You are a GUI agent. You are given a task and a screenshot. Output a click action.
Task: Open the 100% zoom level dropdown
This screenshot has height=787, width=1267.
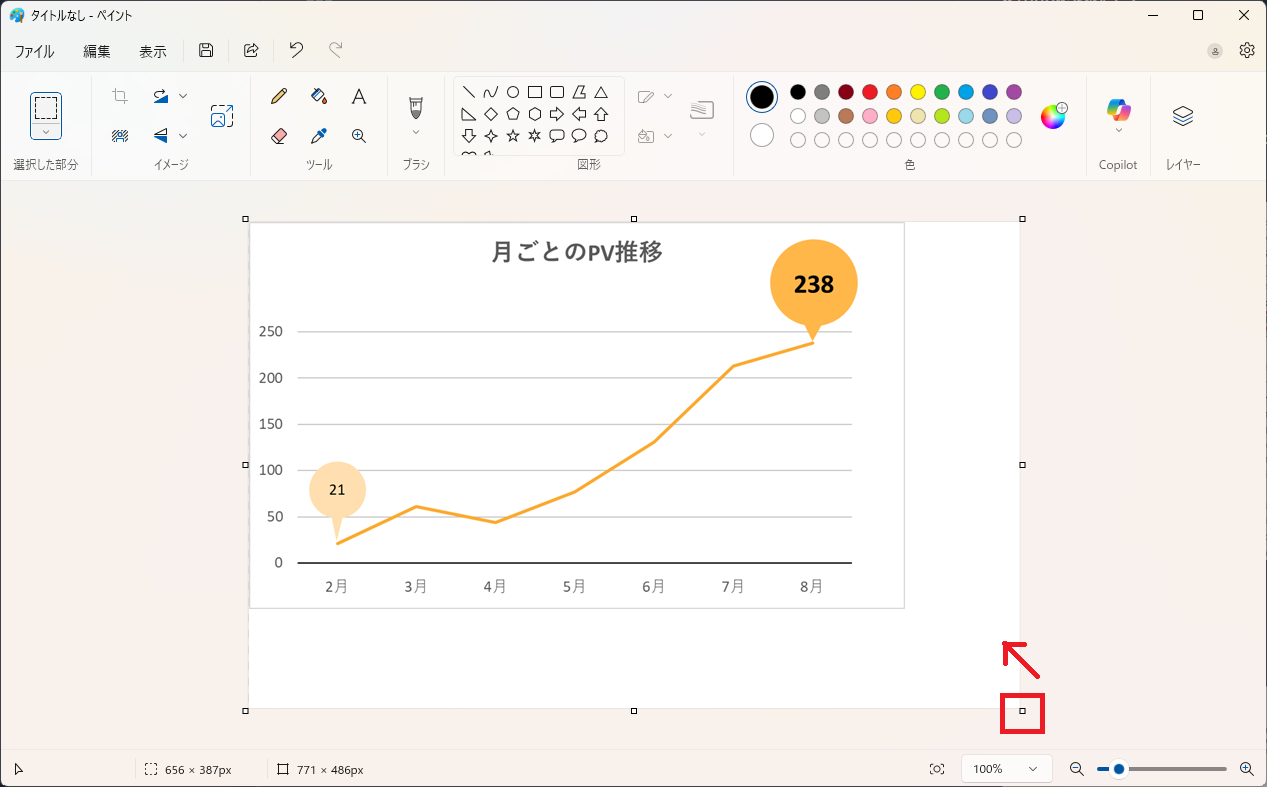1005,769
